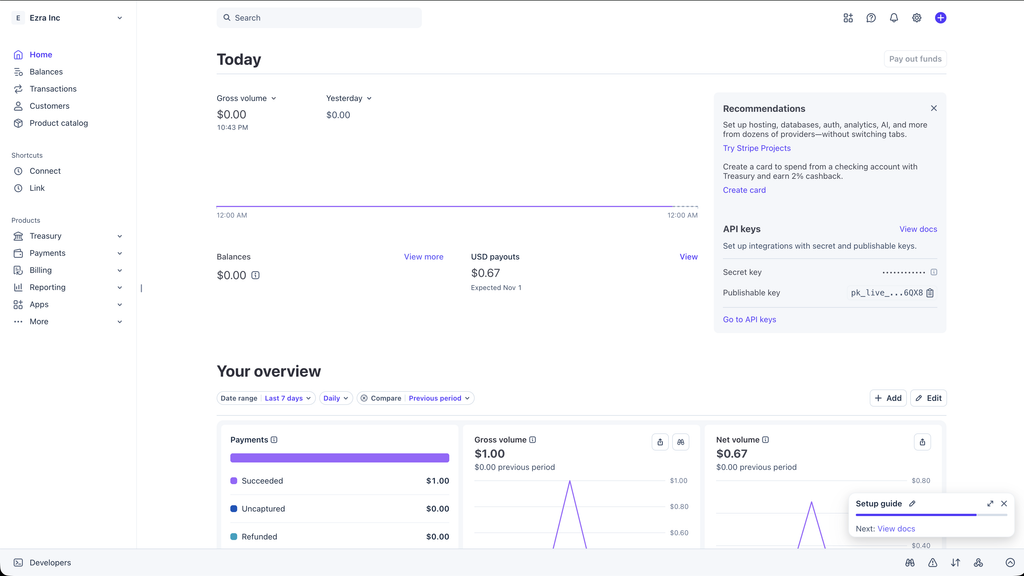Copy the publishable key with clipboard icon
1024x576 pixels.
(930, 293)
